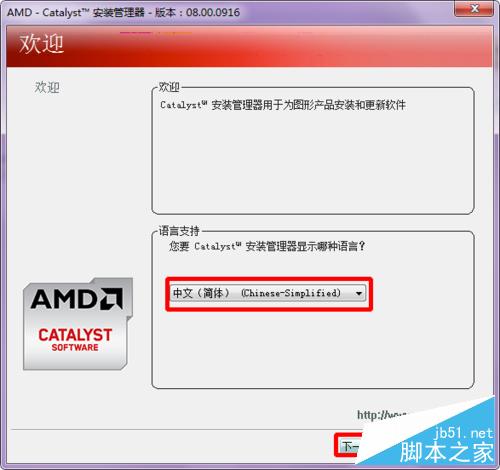Click the Catalyst install manager description text
This screenshot has height=470, width=500.
click(283, 105)
